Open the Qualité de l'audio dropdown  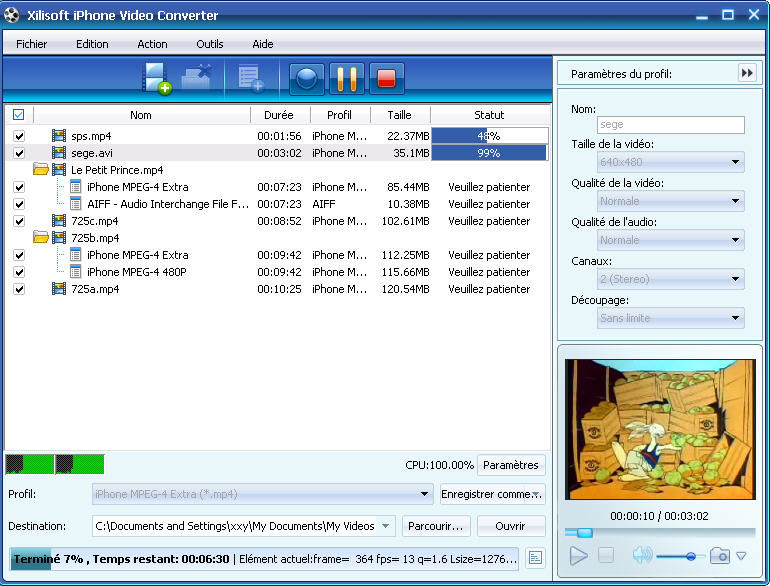(x=671, y=240)
